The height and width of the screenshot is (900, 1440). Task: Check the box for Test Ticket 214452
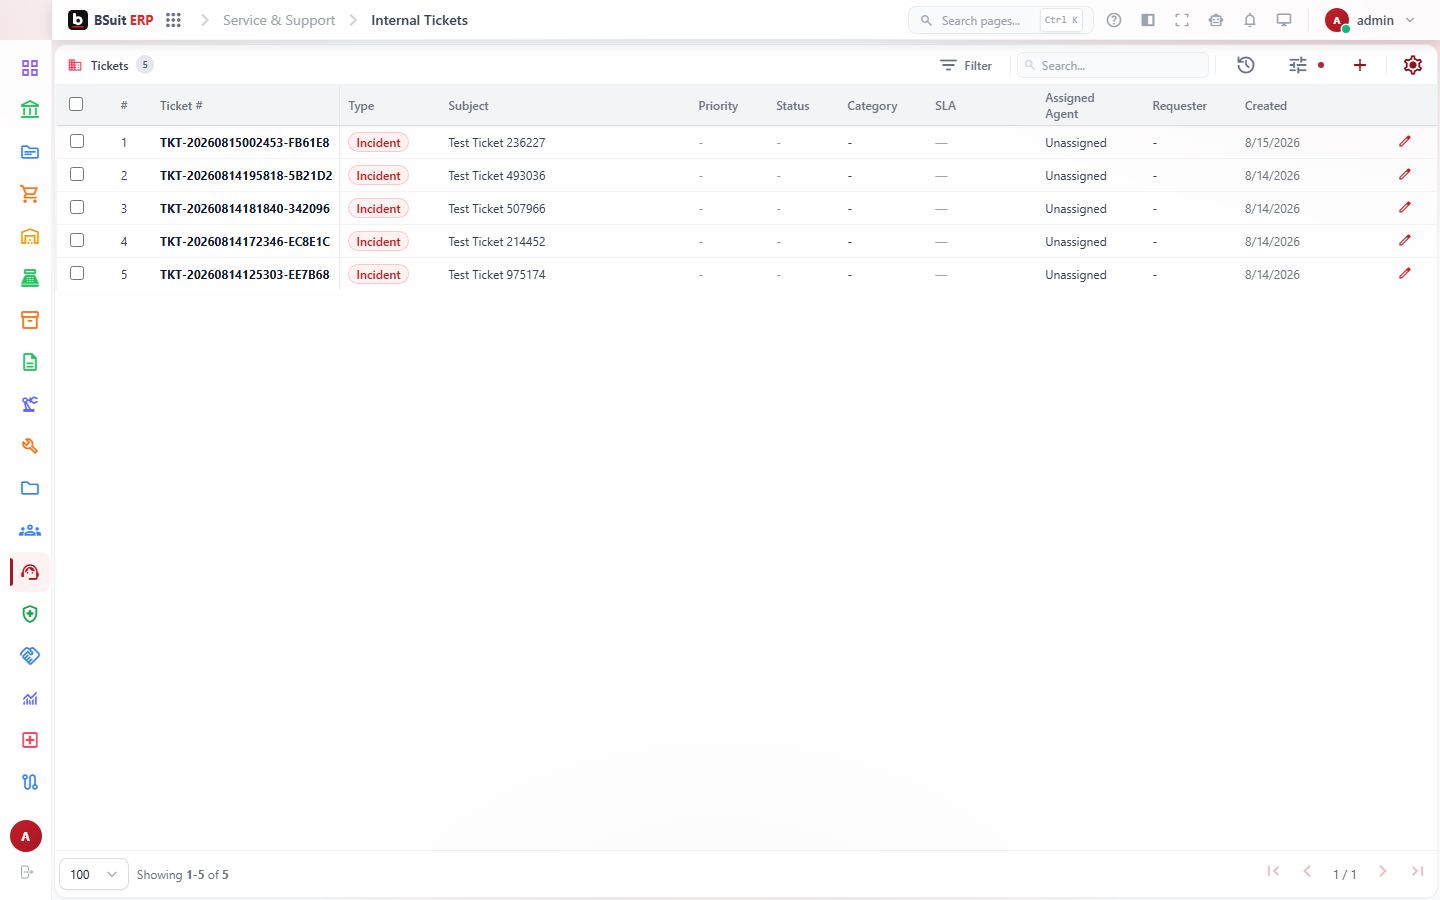tap(77, 240)
